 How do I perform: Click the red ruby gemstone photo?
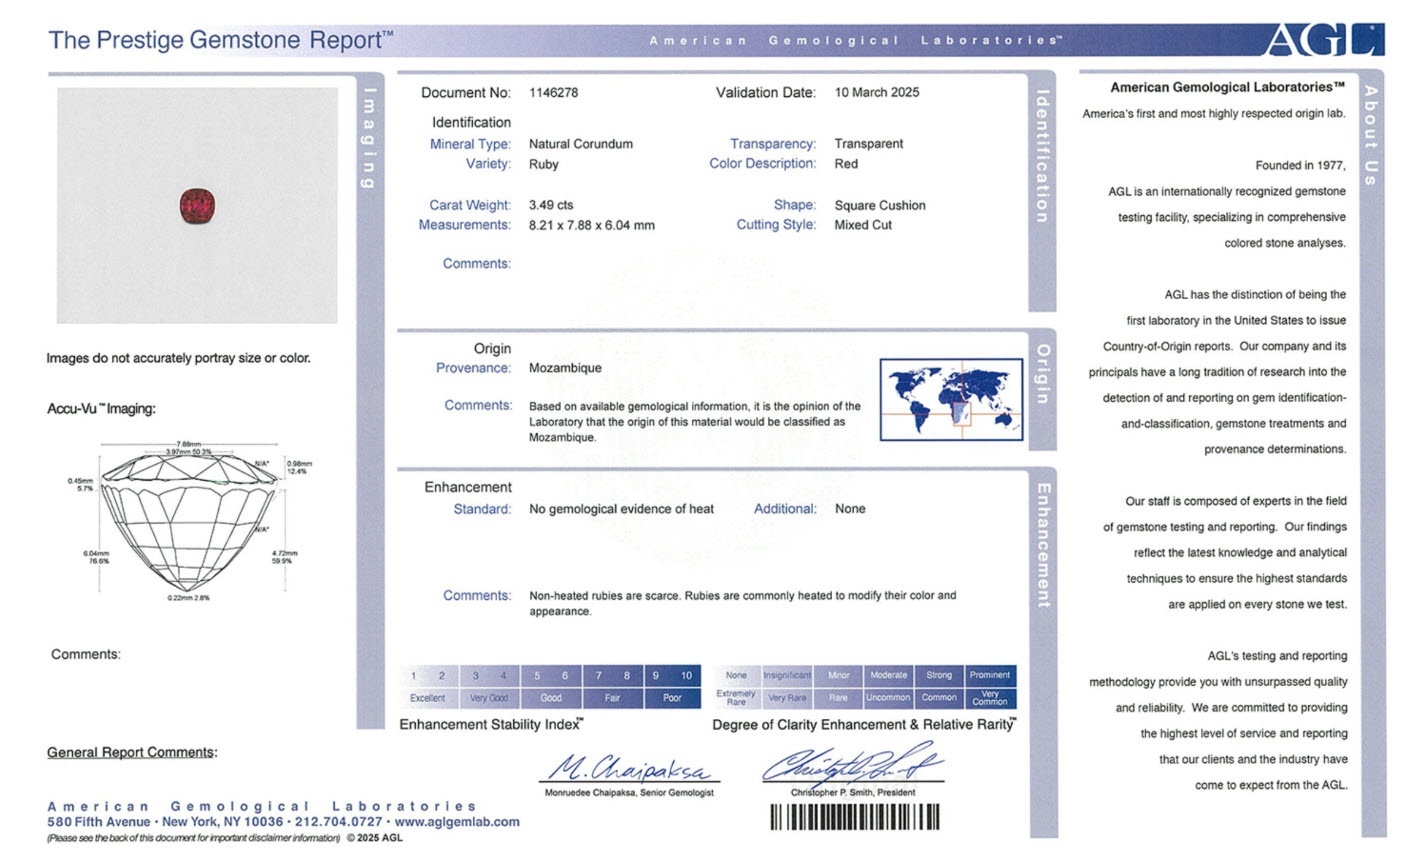(x=197, y=206)
